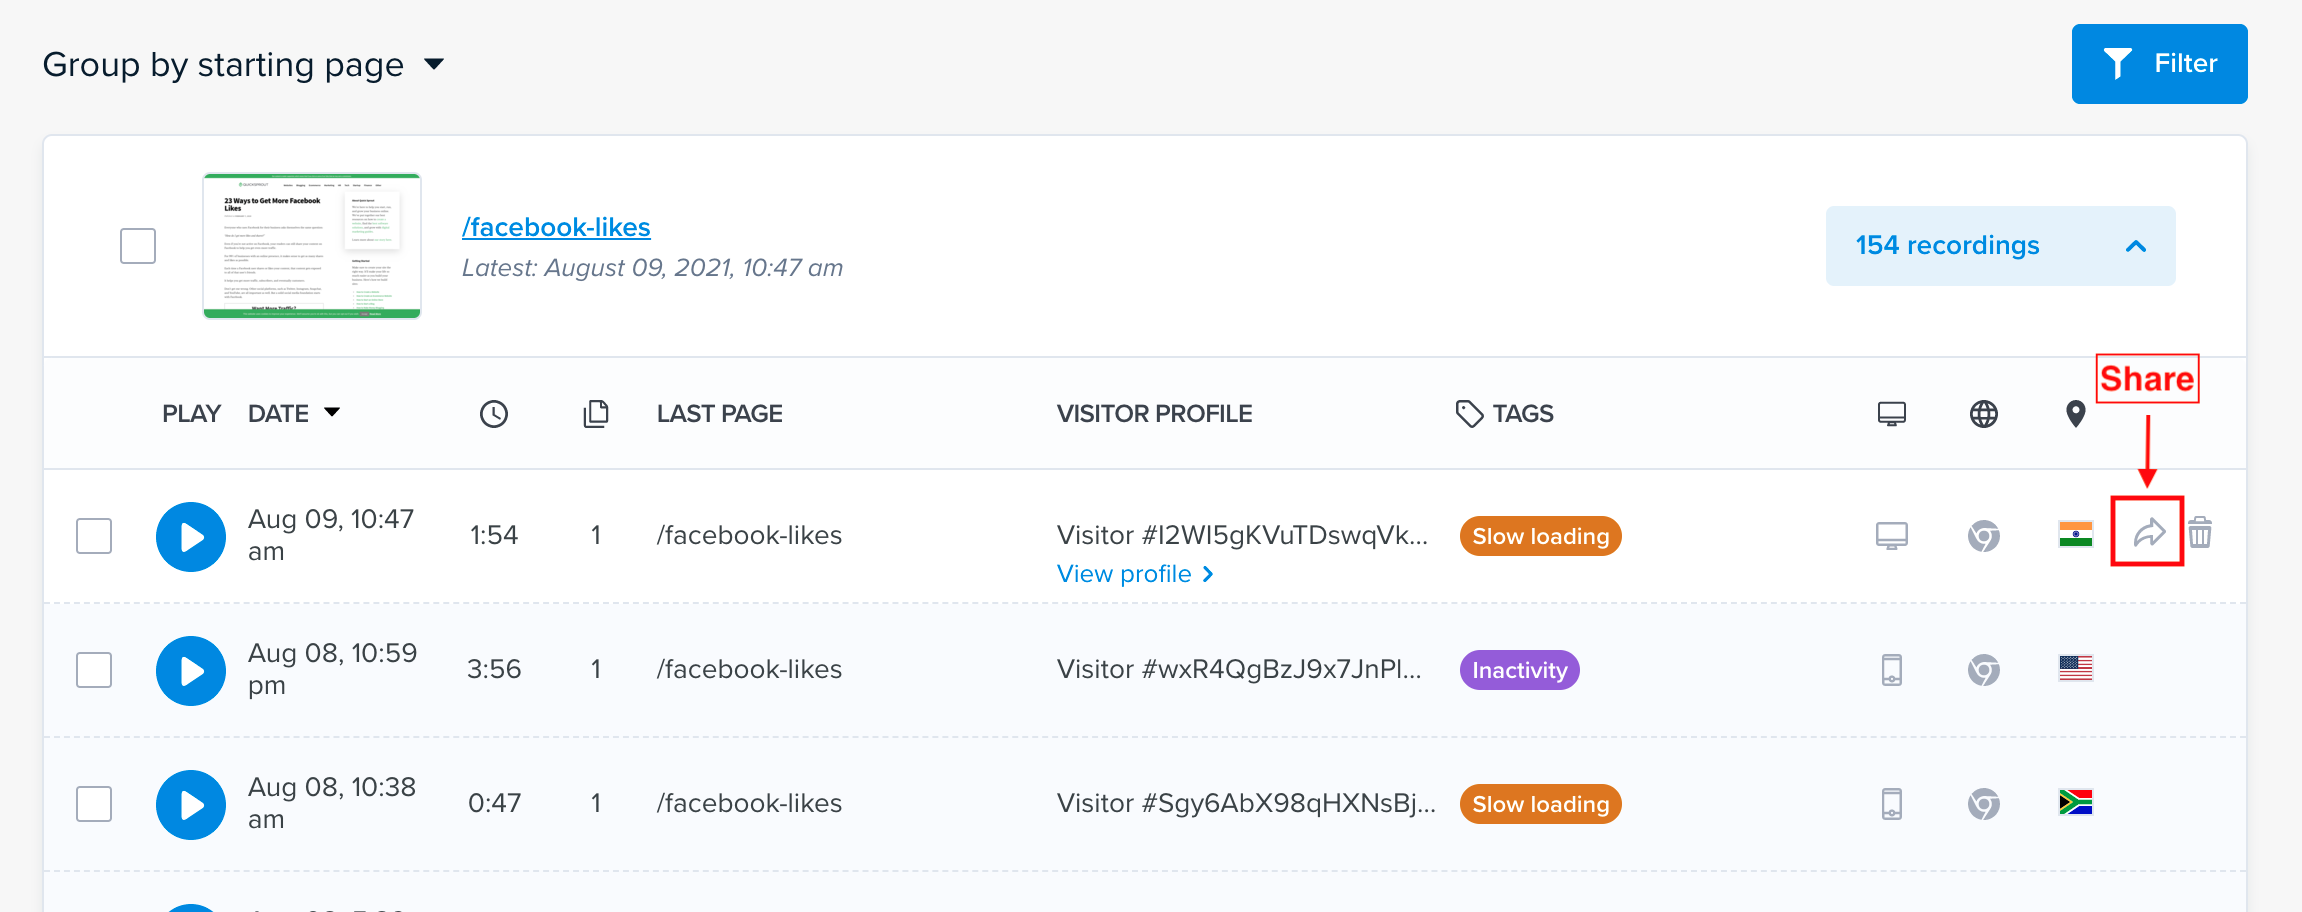This screenshot has height=912, width=2302.
Task: Sort recordings by DATE column
Action: point(294,414)
